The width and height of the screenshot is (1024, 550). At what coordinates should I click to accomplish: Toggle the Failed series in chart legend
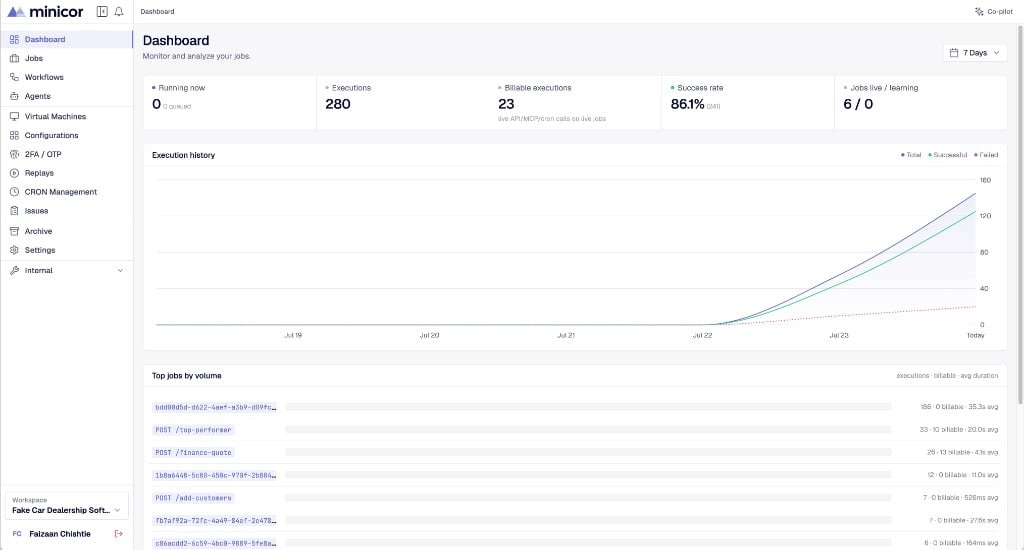pos(986,155)
